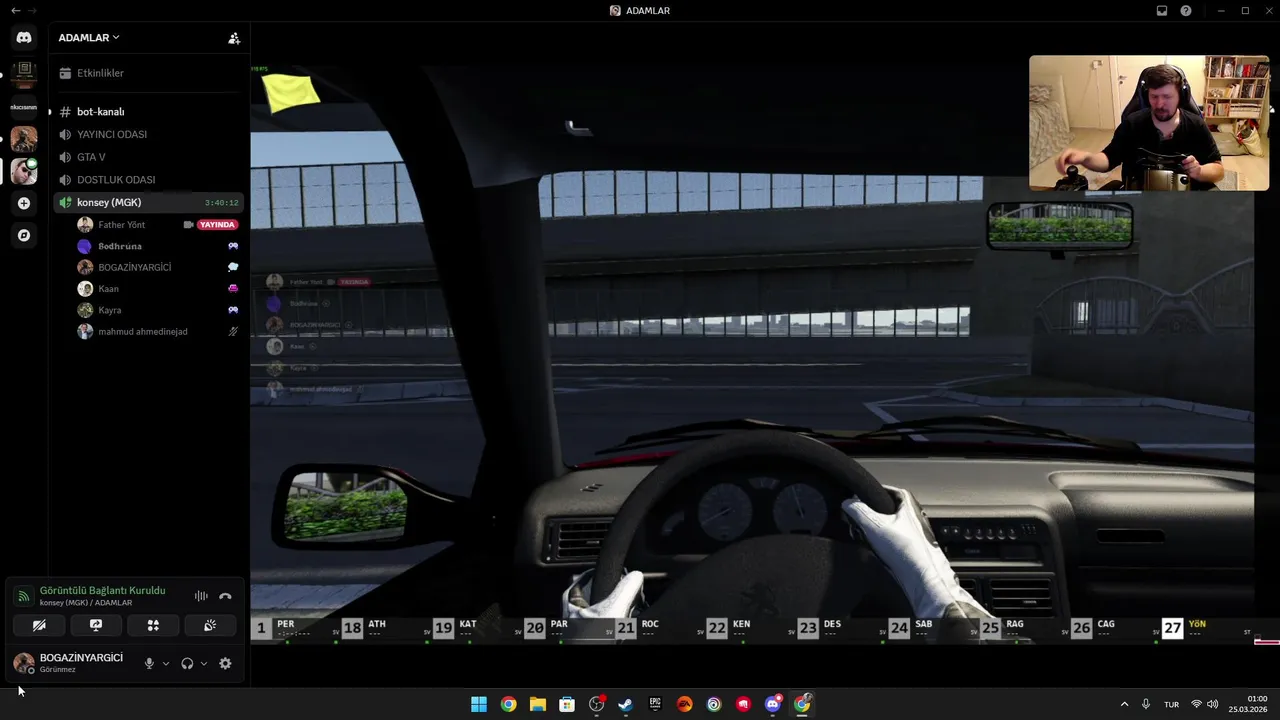Open Steam from taskbar

coord(626,704)
